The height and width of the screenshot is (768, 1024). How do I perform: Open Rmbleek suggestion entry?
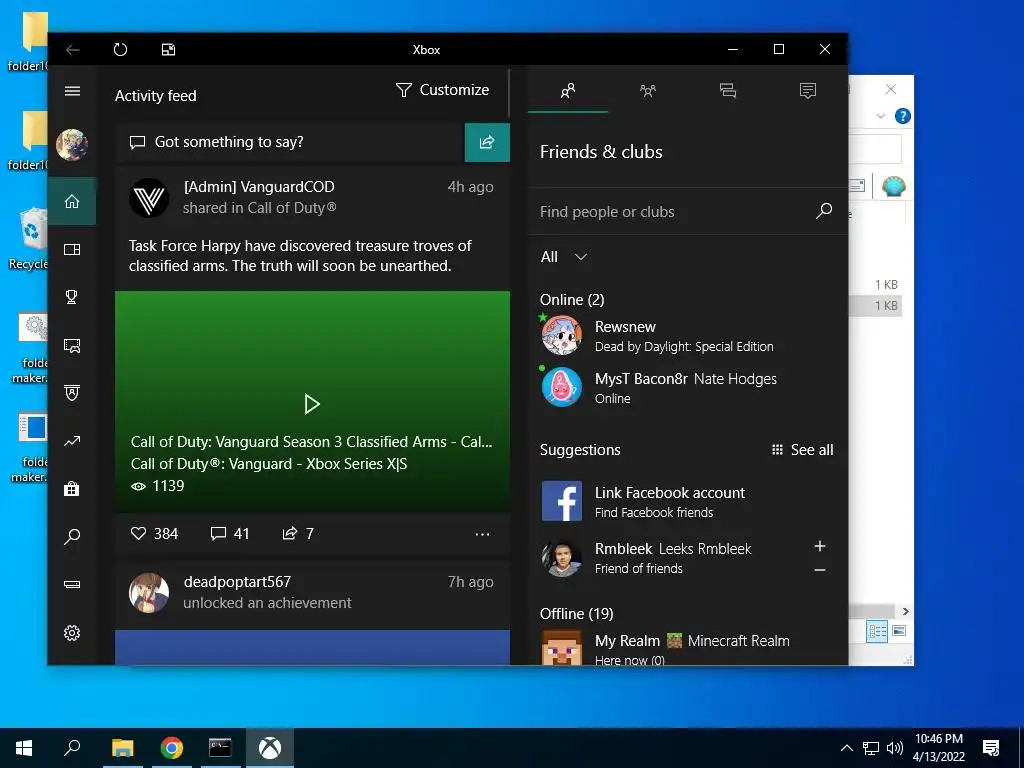[x=674, y=558]
